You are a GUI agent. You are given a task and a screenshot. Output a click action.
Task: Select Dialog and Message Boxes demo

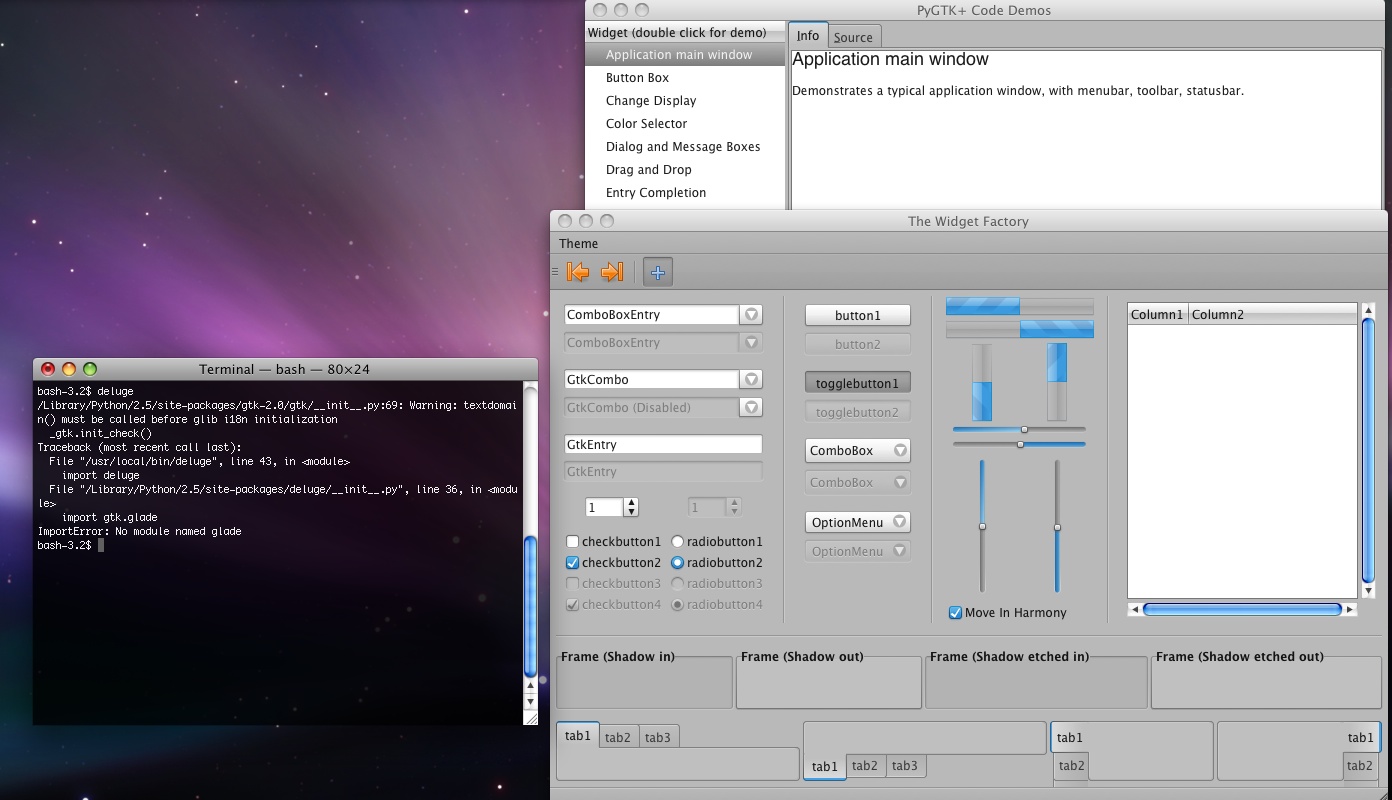pos(686,147)
